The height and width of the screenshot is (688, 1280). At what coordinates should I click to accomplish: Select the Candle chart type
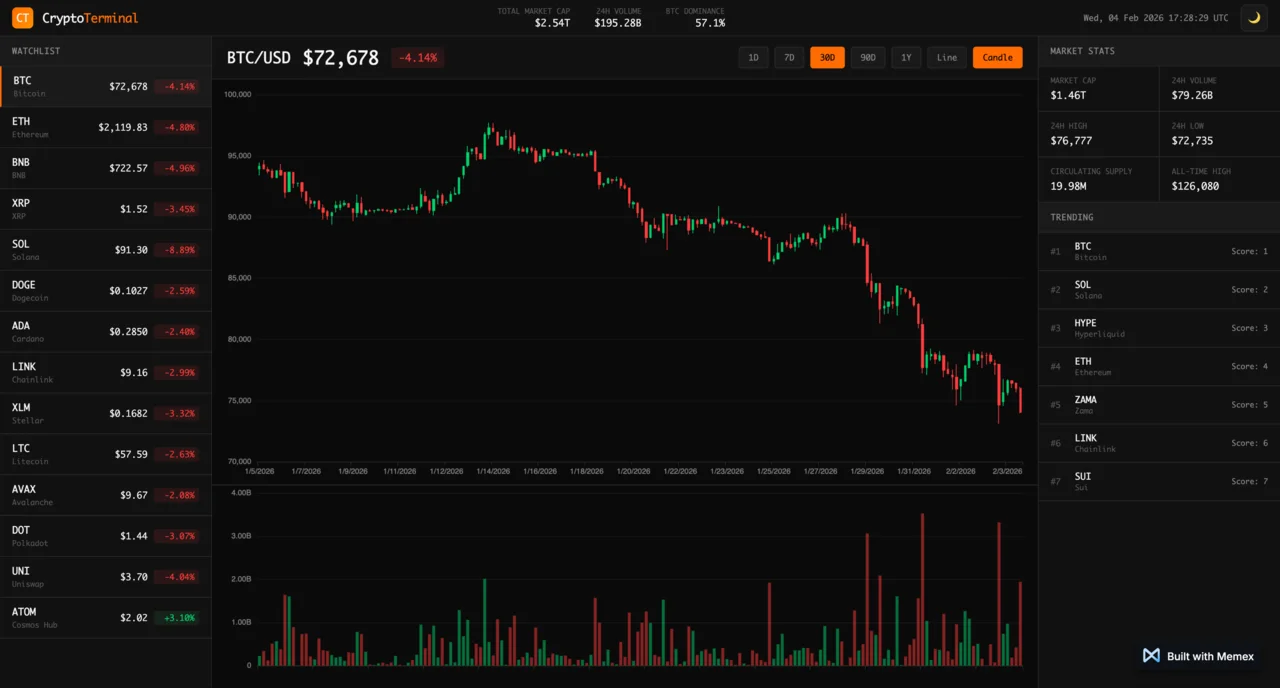(997, 58)
